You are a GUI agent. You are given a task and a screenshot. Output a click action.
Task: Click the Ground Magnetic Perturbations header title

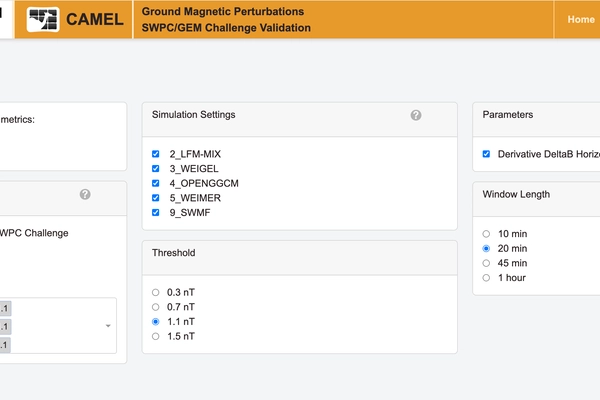223,11
